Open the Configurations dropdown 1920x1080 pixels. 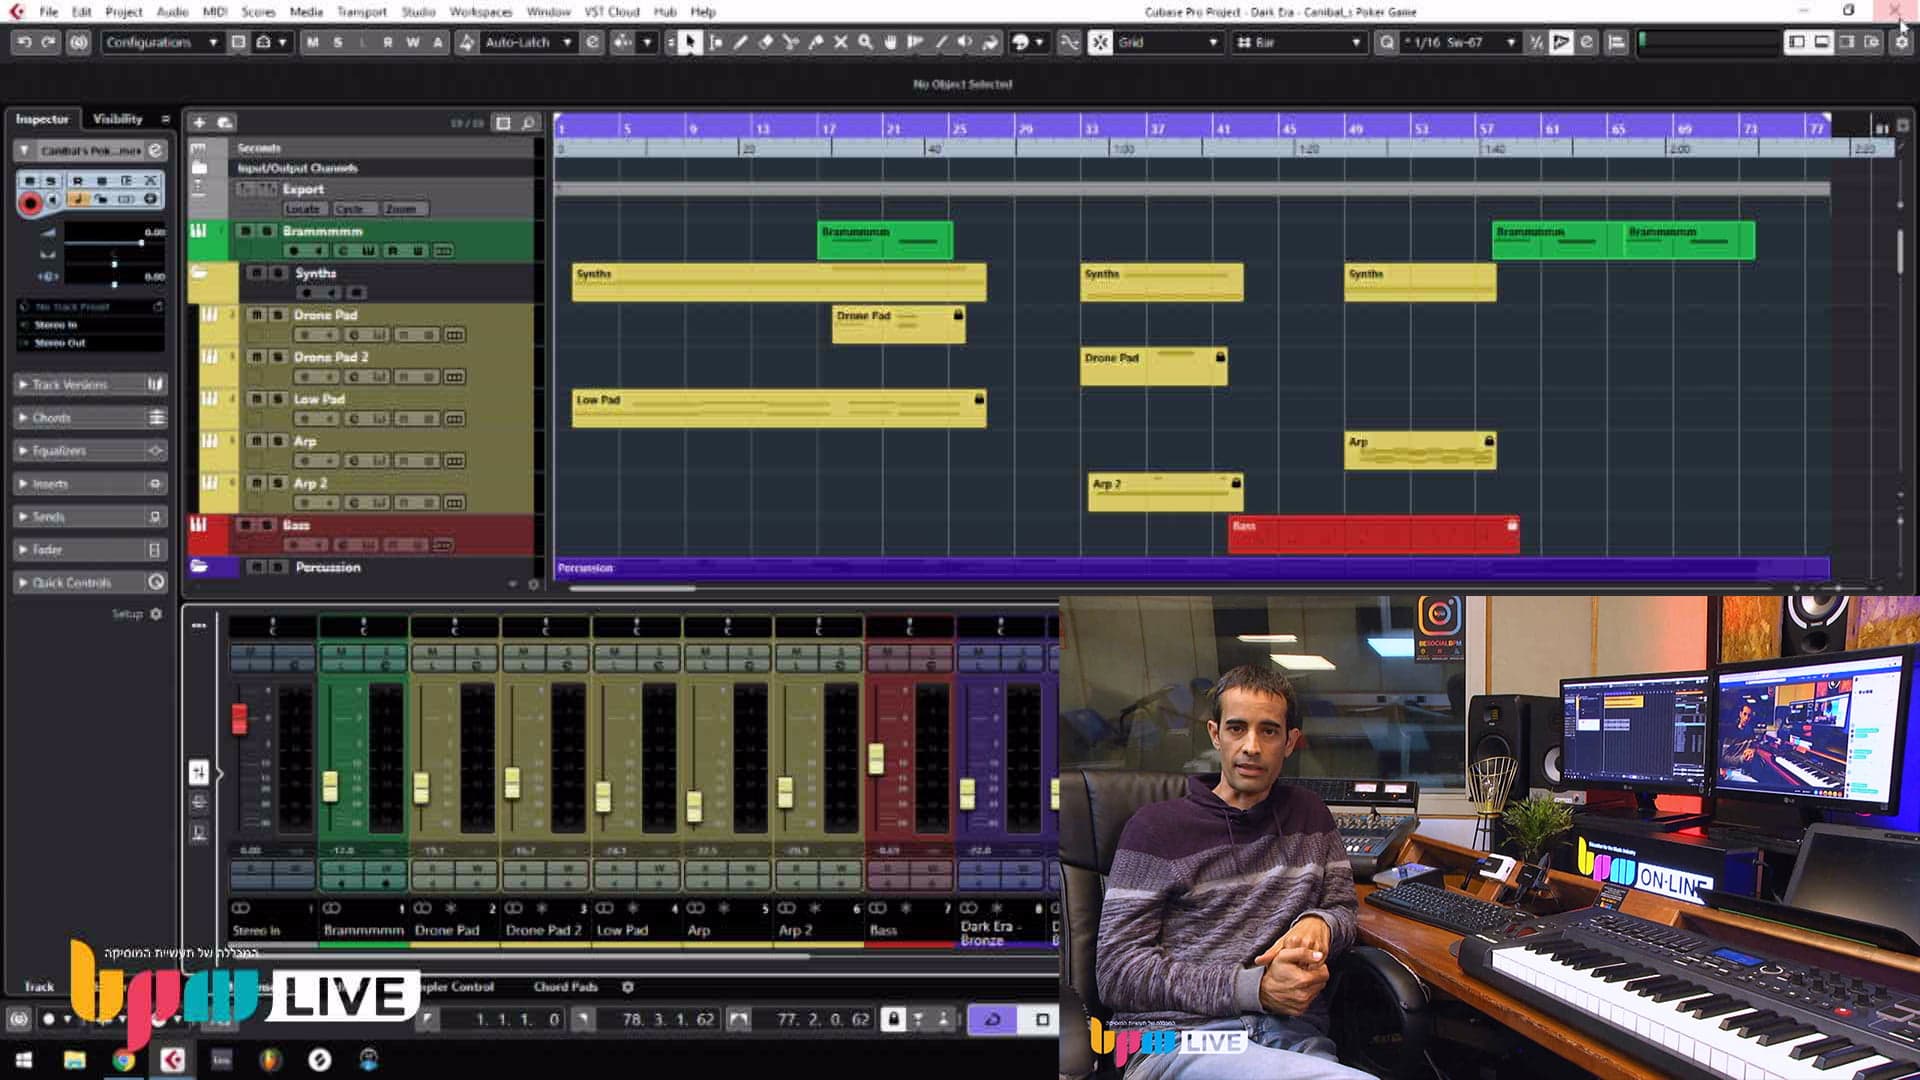click(x=161, y=42)
